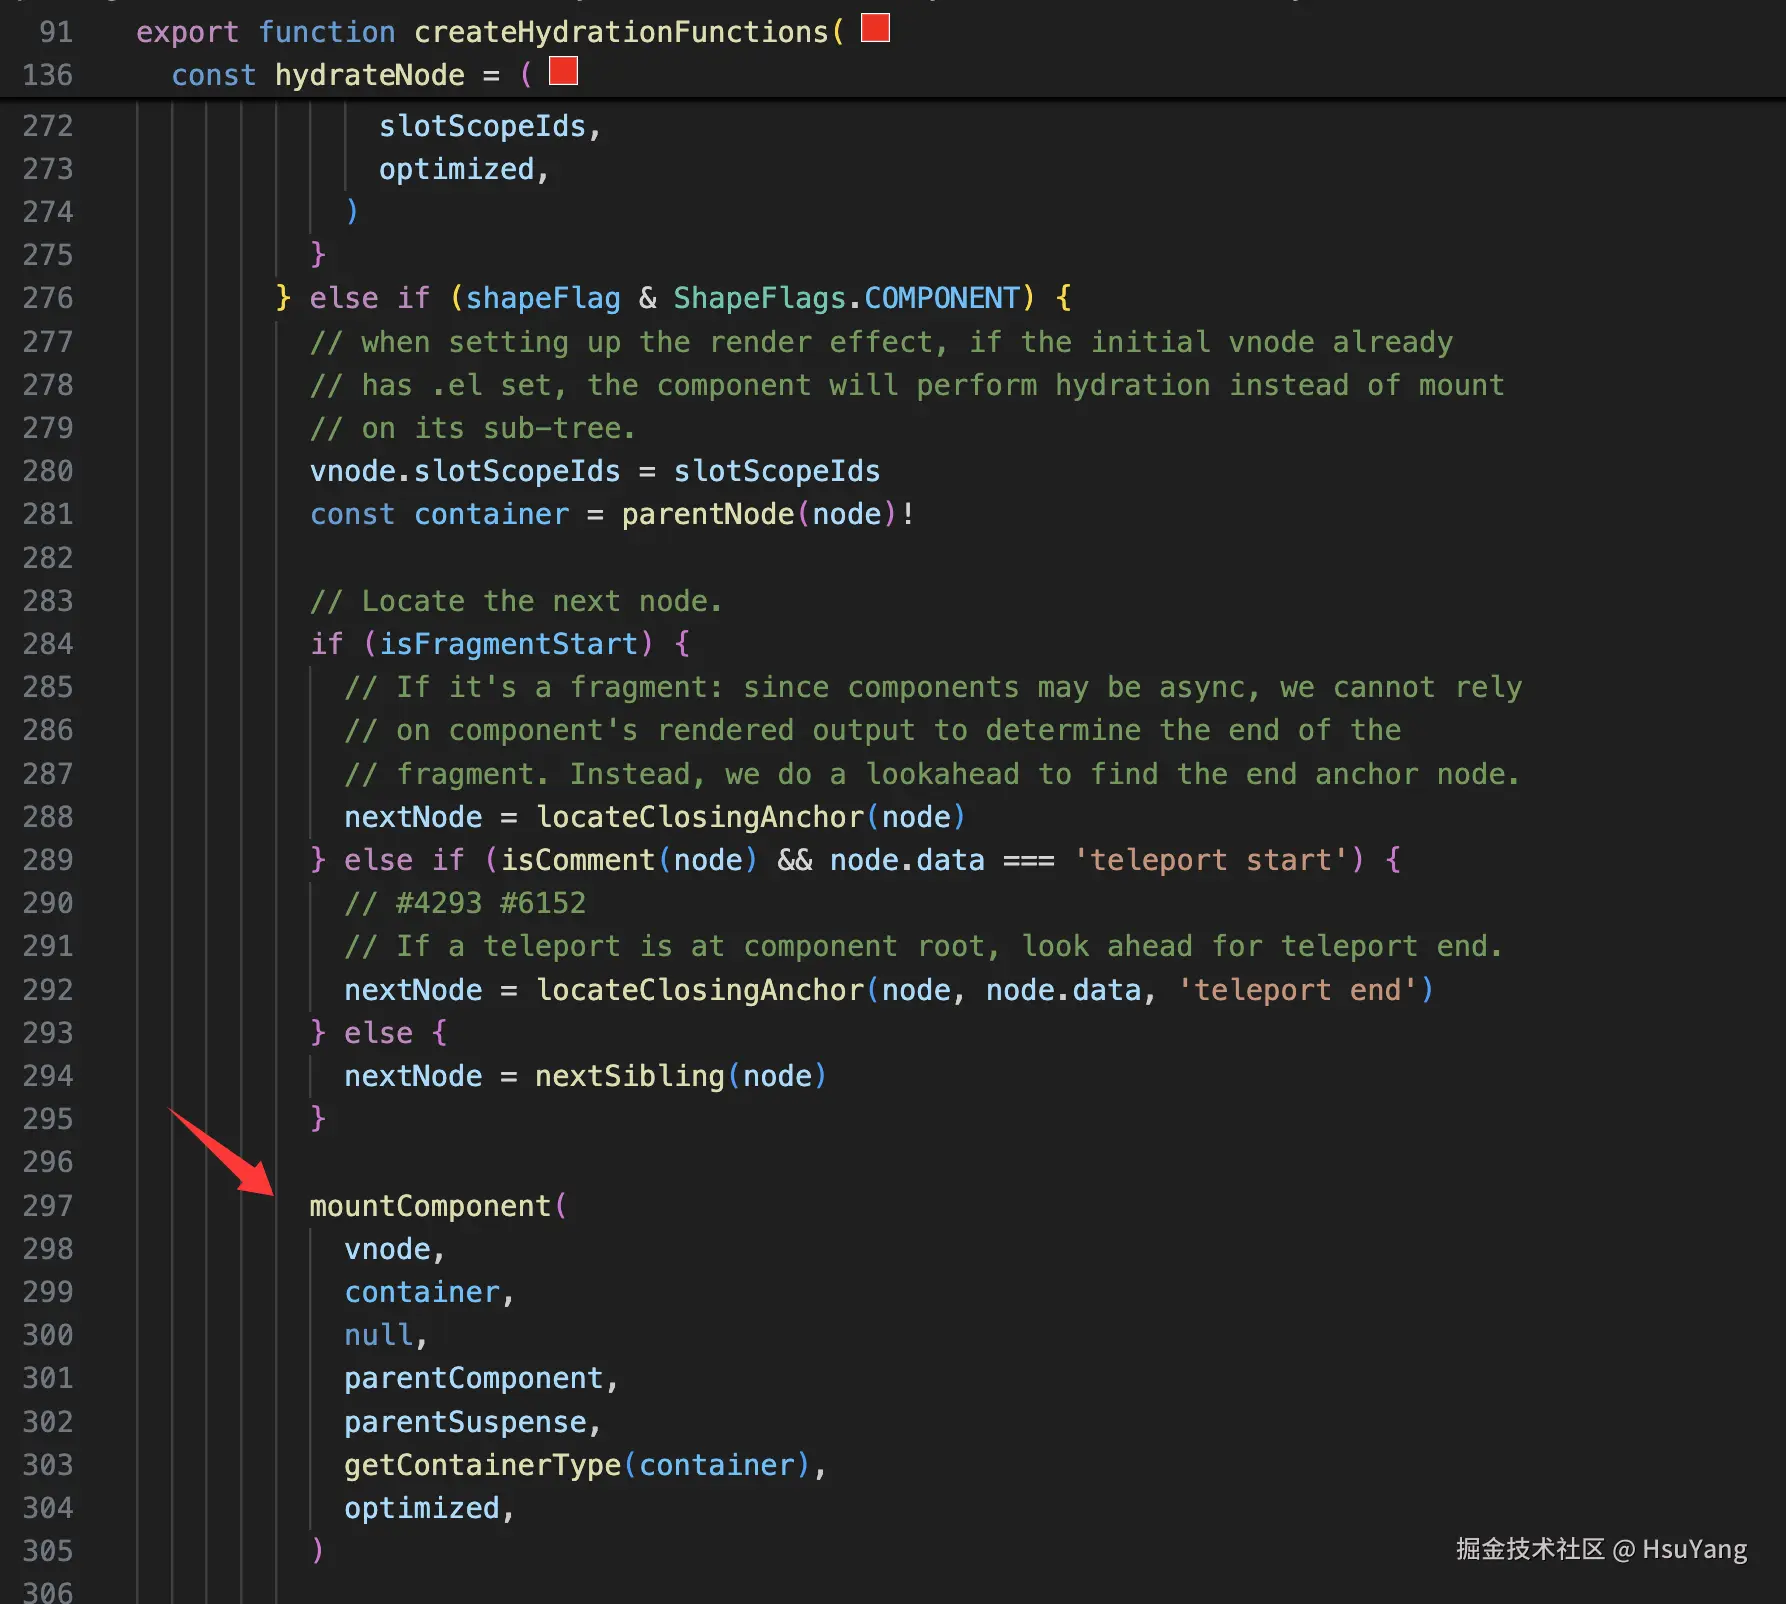Click 'isFragmentStart' on line 284

point(509,644)
